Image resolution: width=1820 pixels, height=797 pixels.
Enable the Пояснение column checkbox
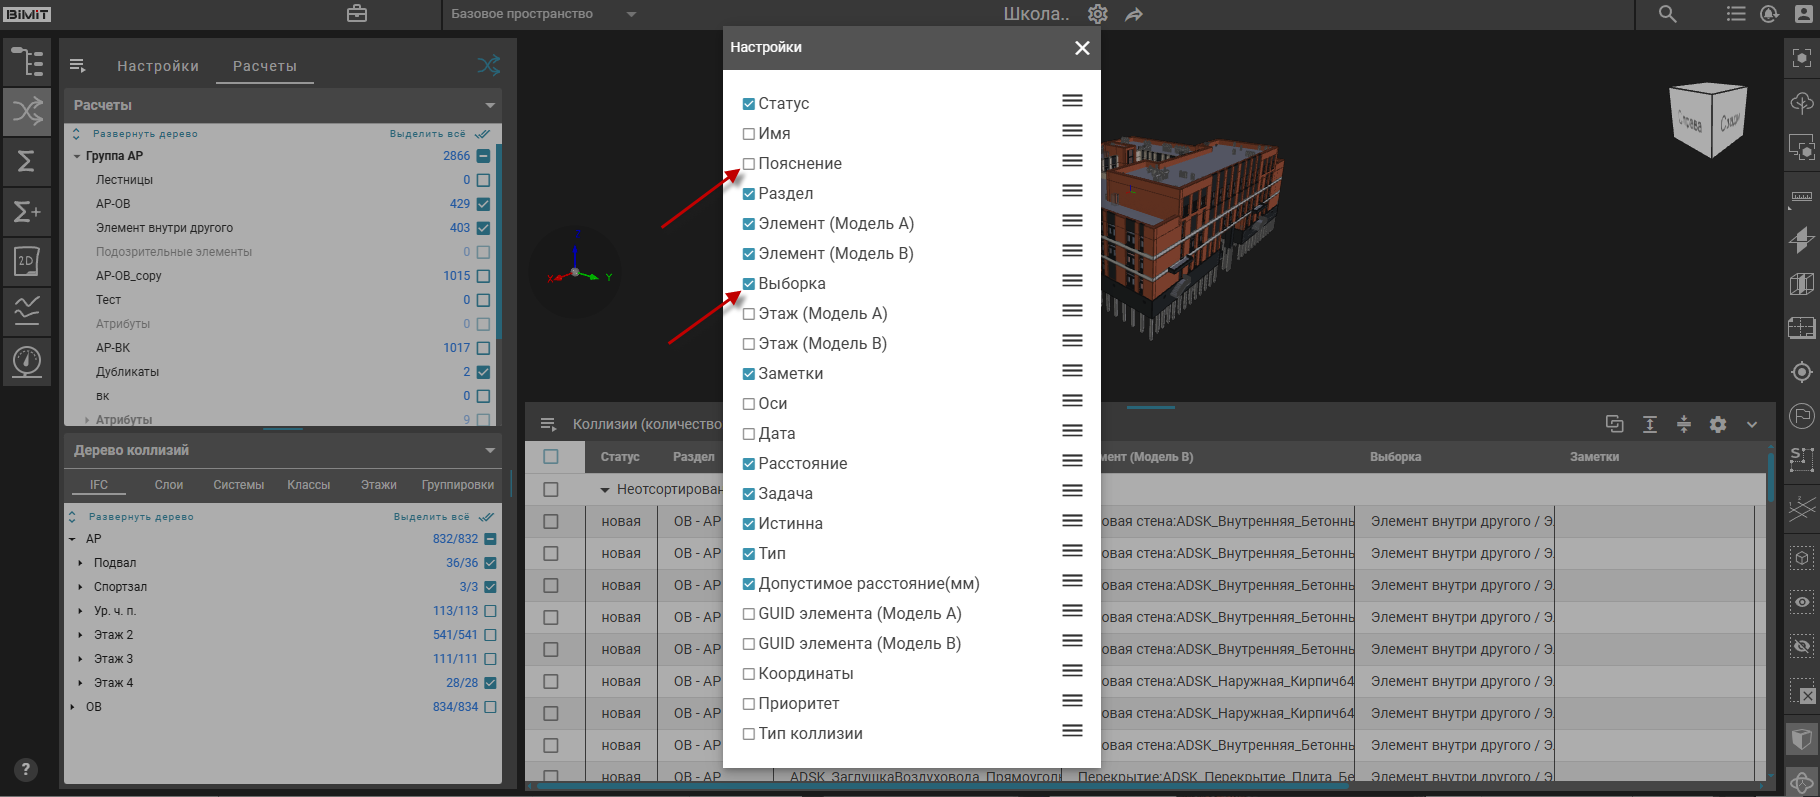749,164
